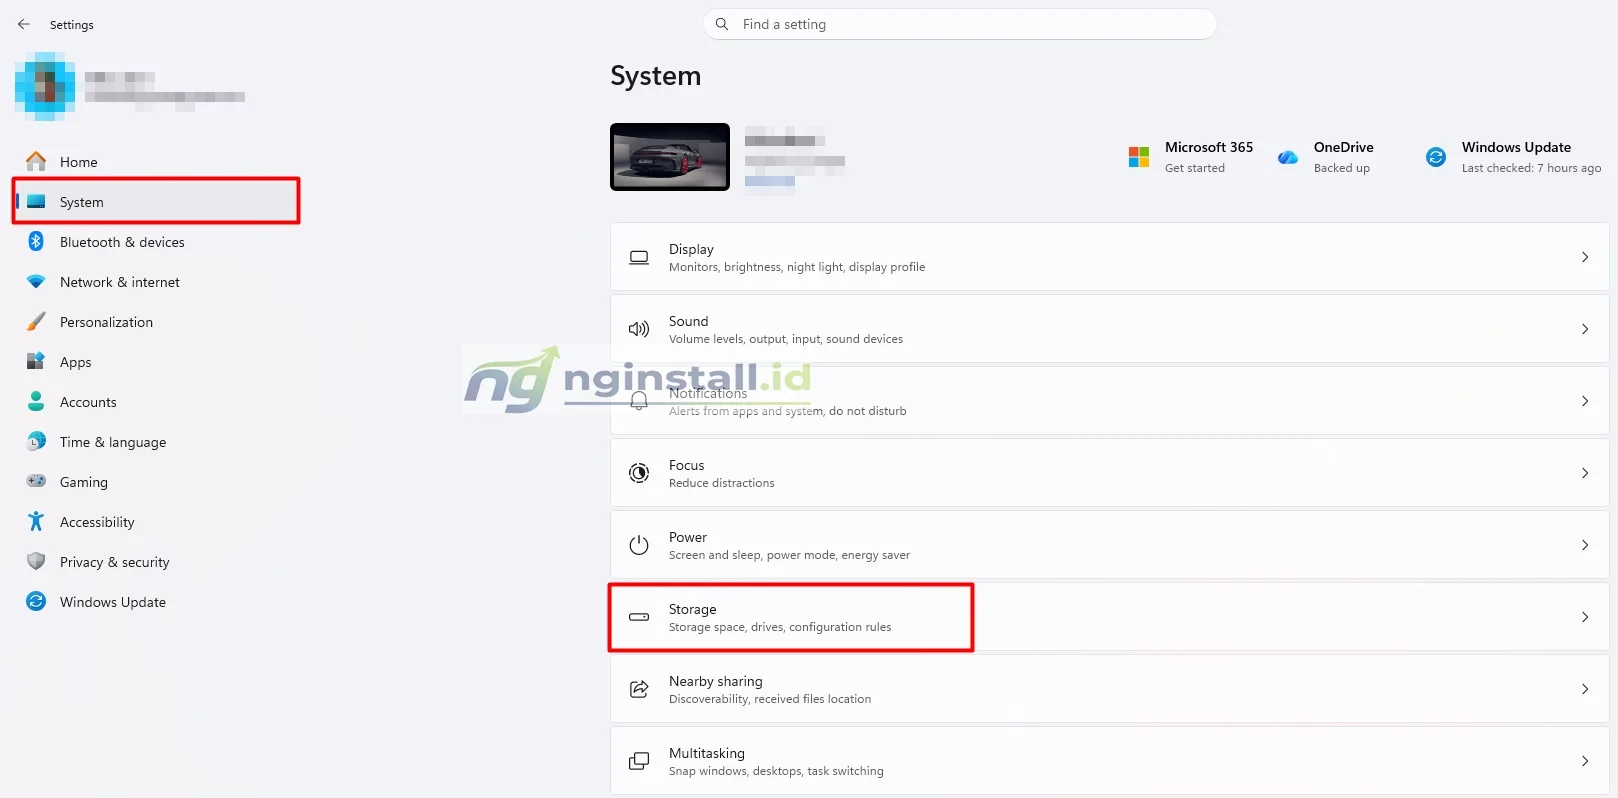Click the Personalization paintbrush icon
1618x798 pixels.
click(x=36, y=322)
